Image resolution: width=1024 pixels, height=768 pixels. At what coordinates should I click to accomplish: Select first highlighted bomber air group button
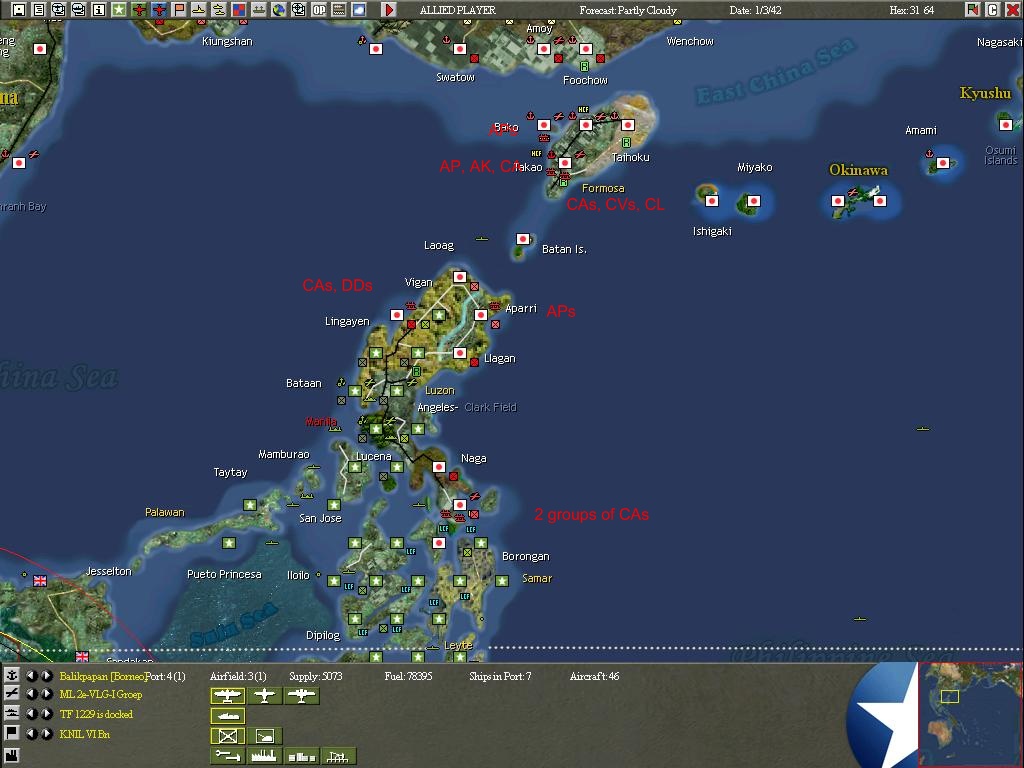tap(227, 696)
